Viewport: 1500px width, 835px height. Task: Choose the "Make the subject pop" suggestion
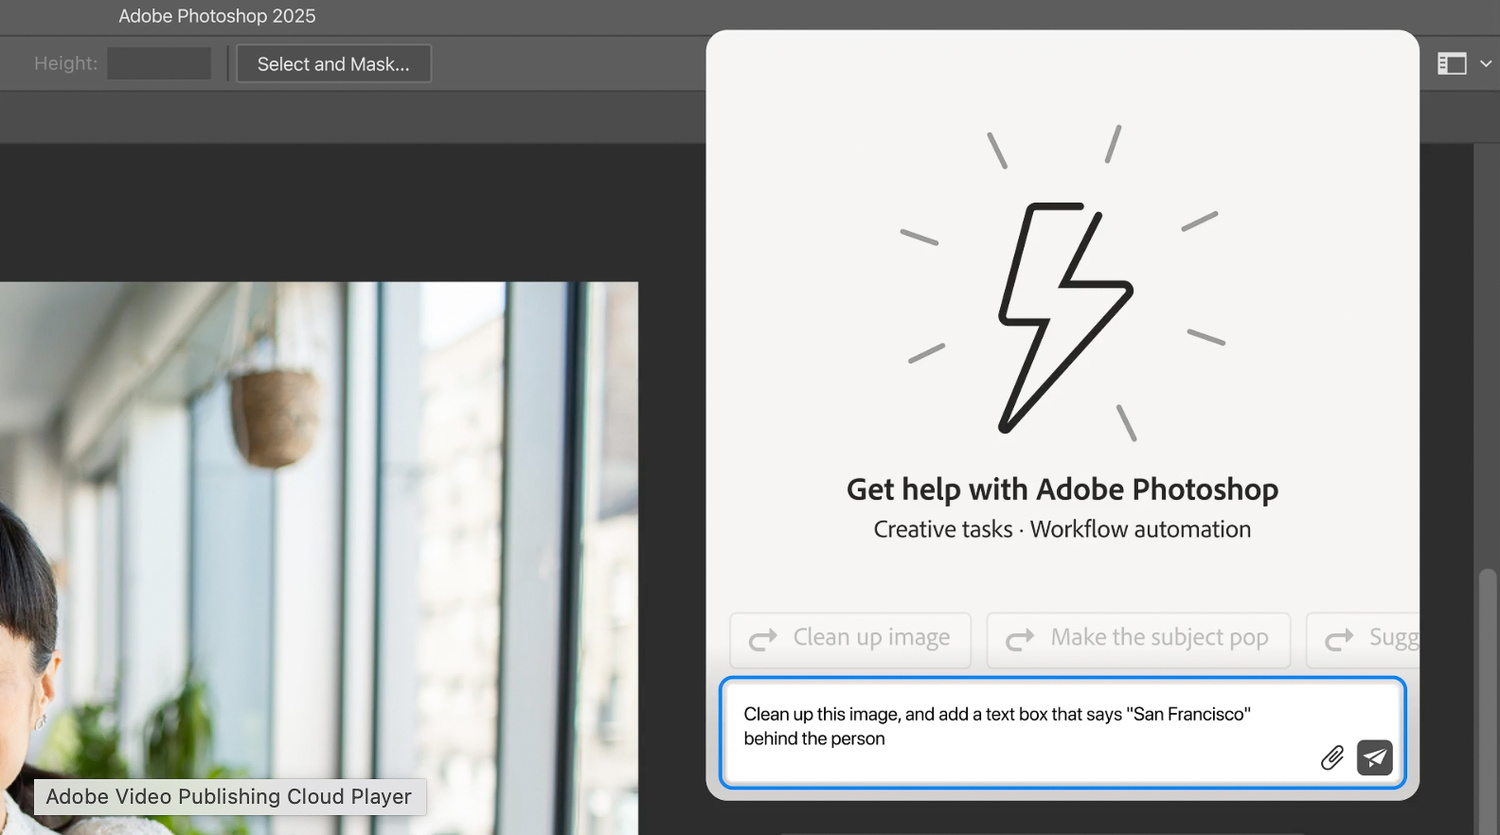pos(1138,639)
